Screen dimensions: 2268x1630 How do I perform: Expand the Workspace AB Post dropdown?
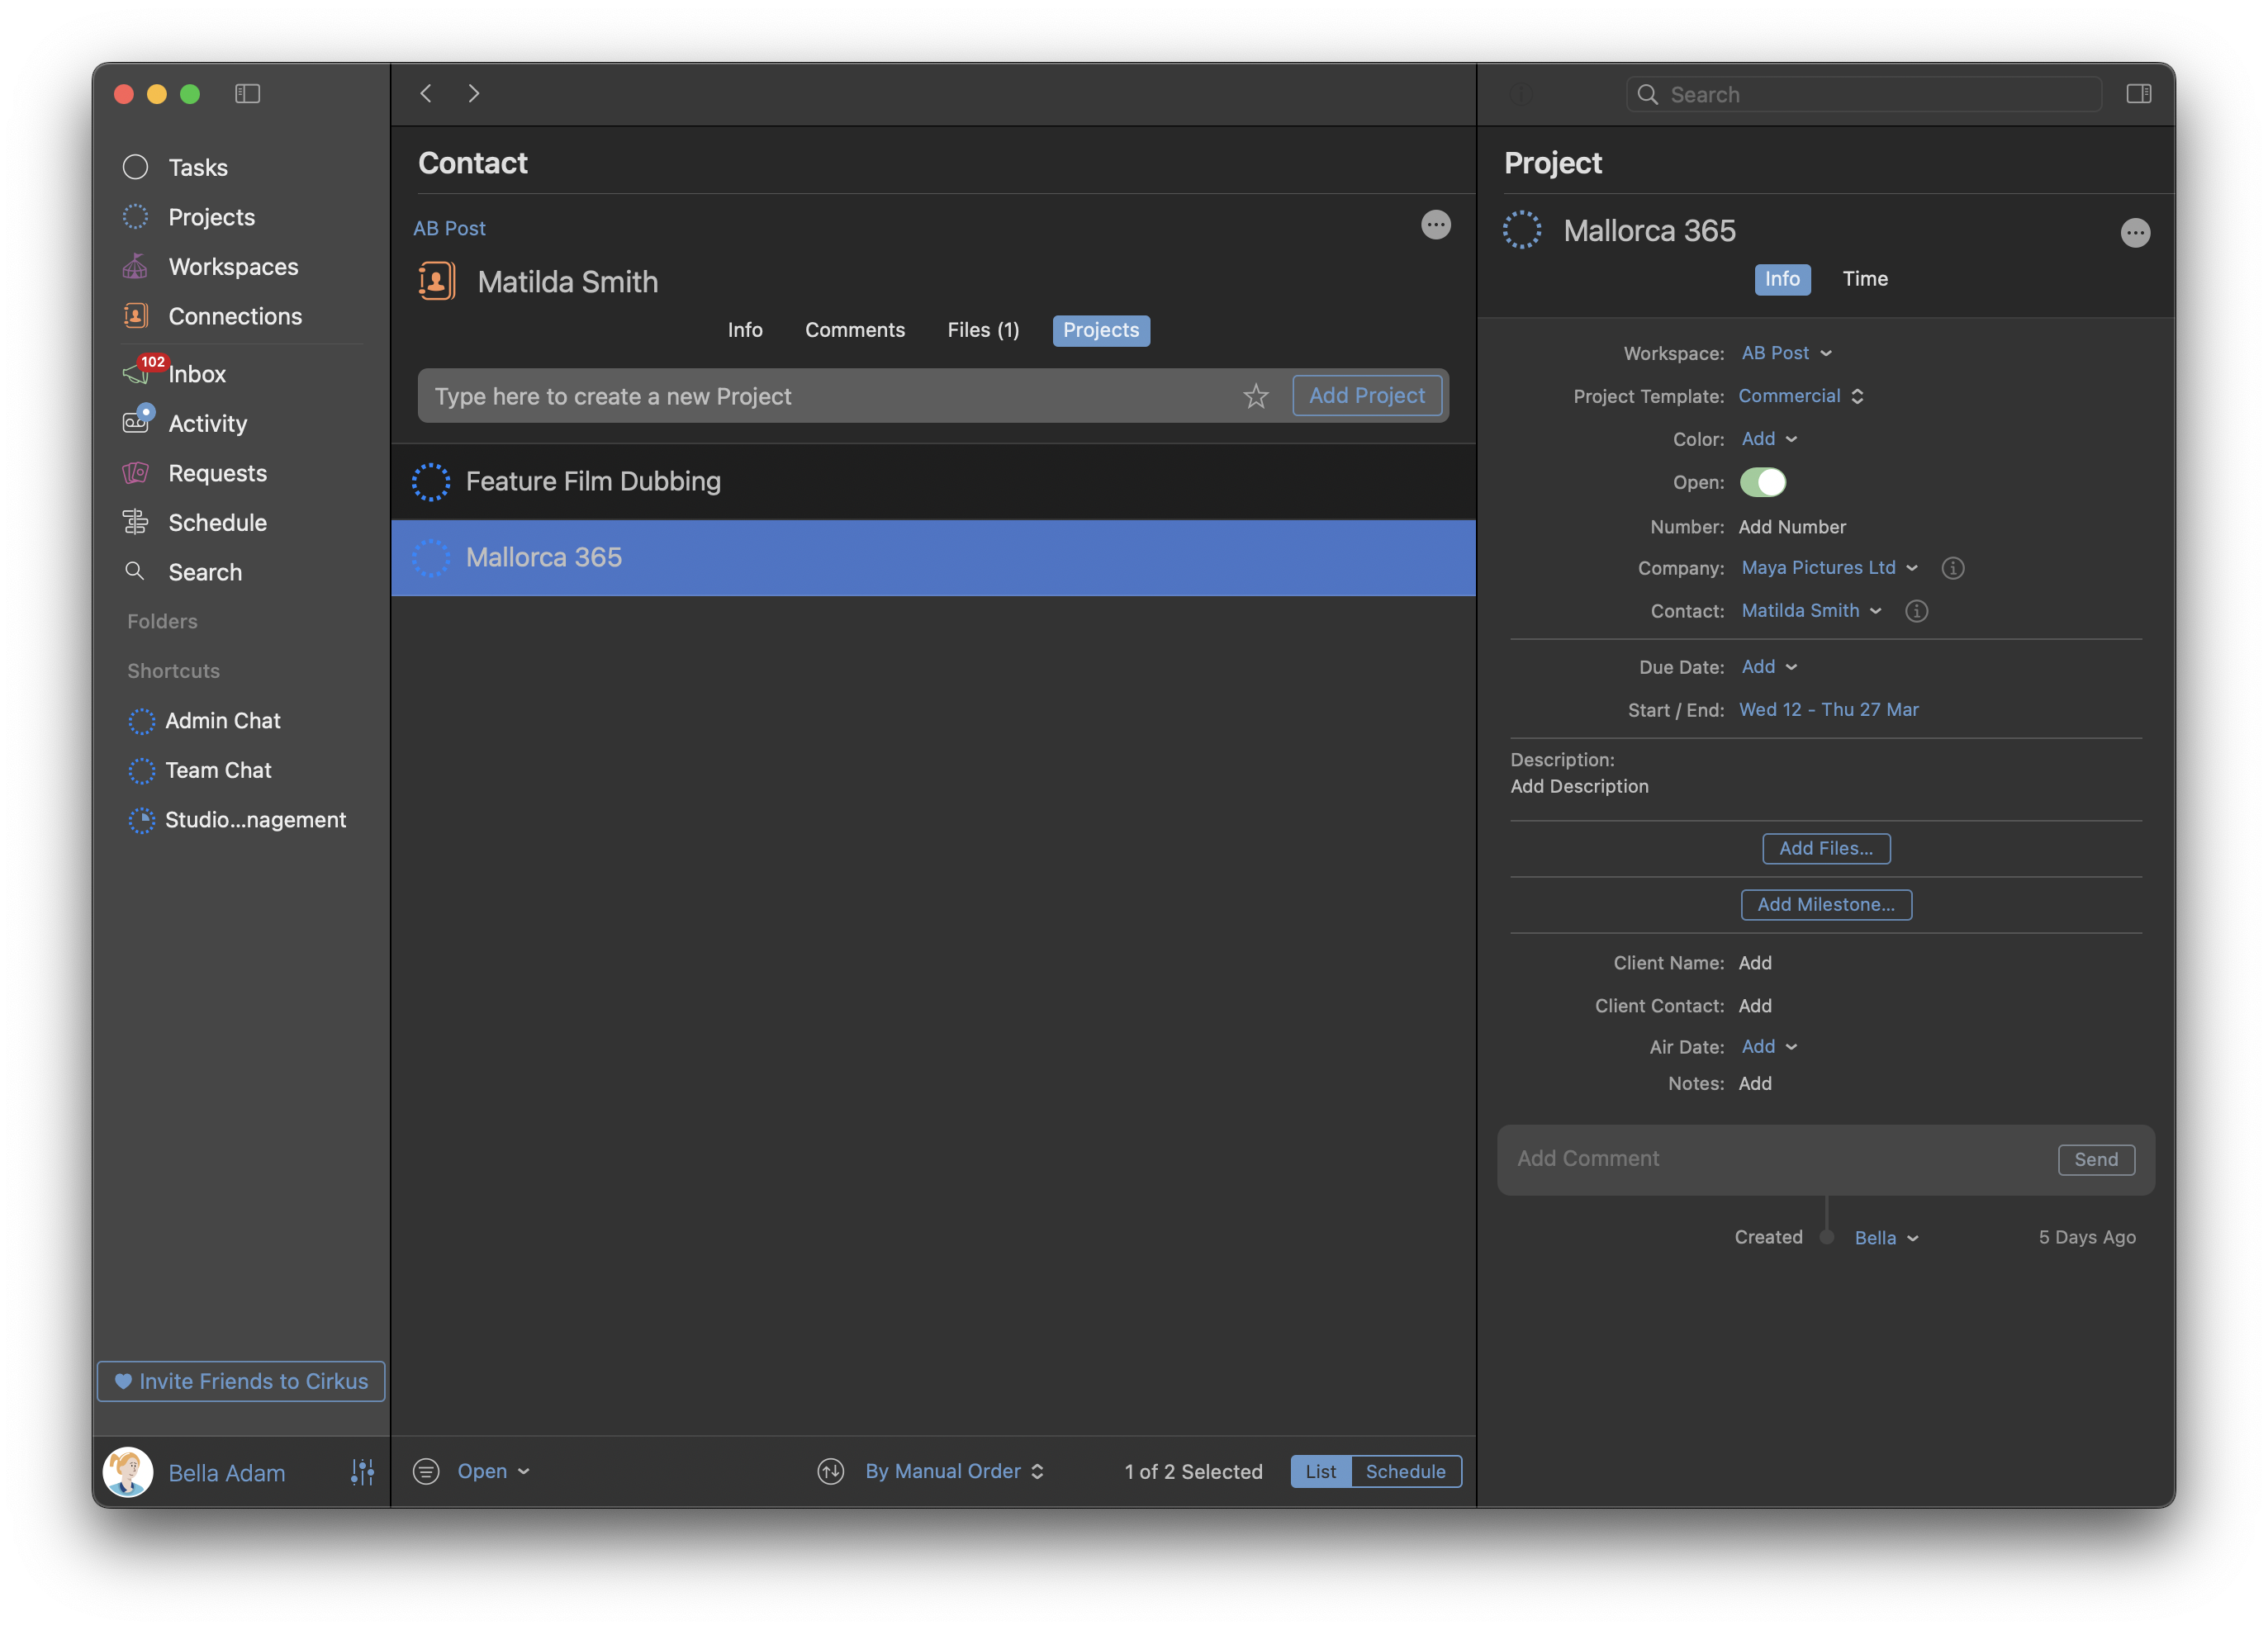[1786, 353]
